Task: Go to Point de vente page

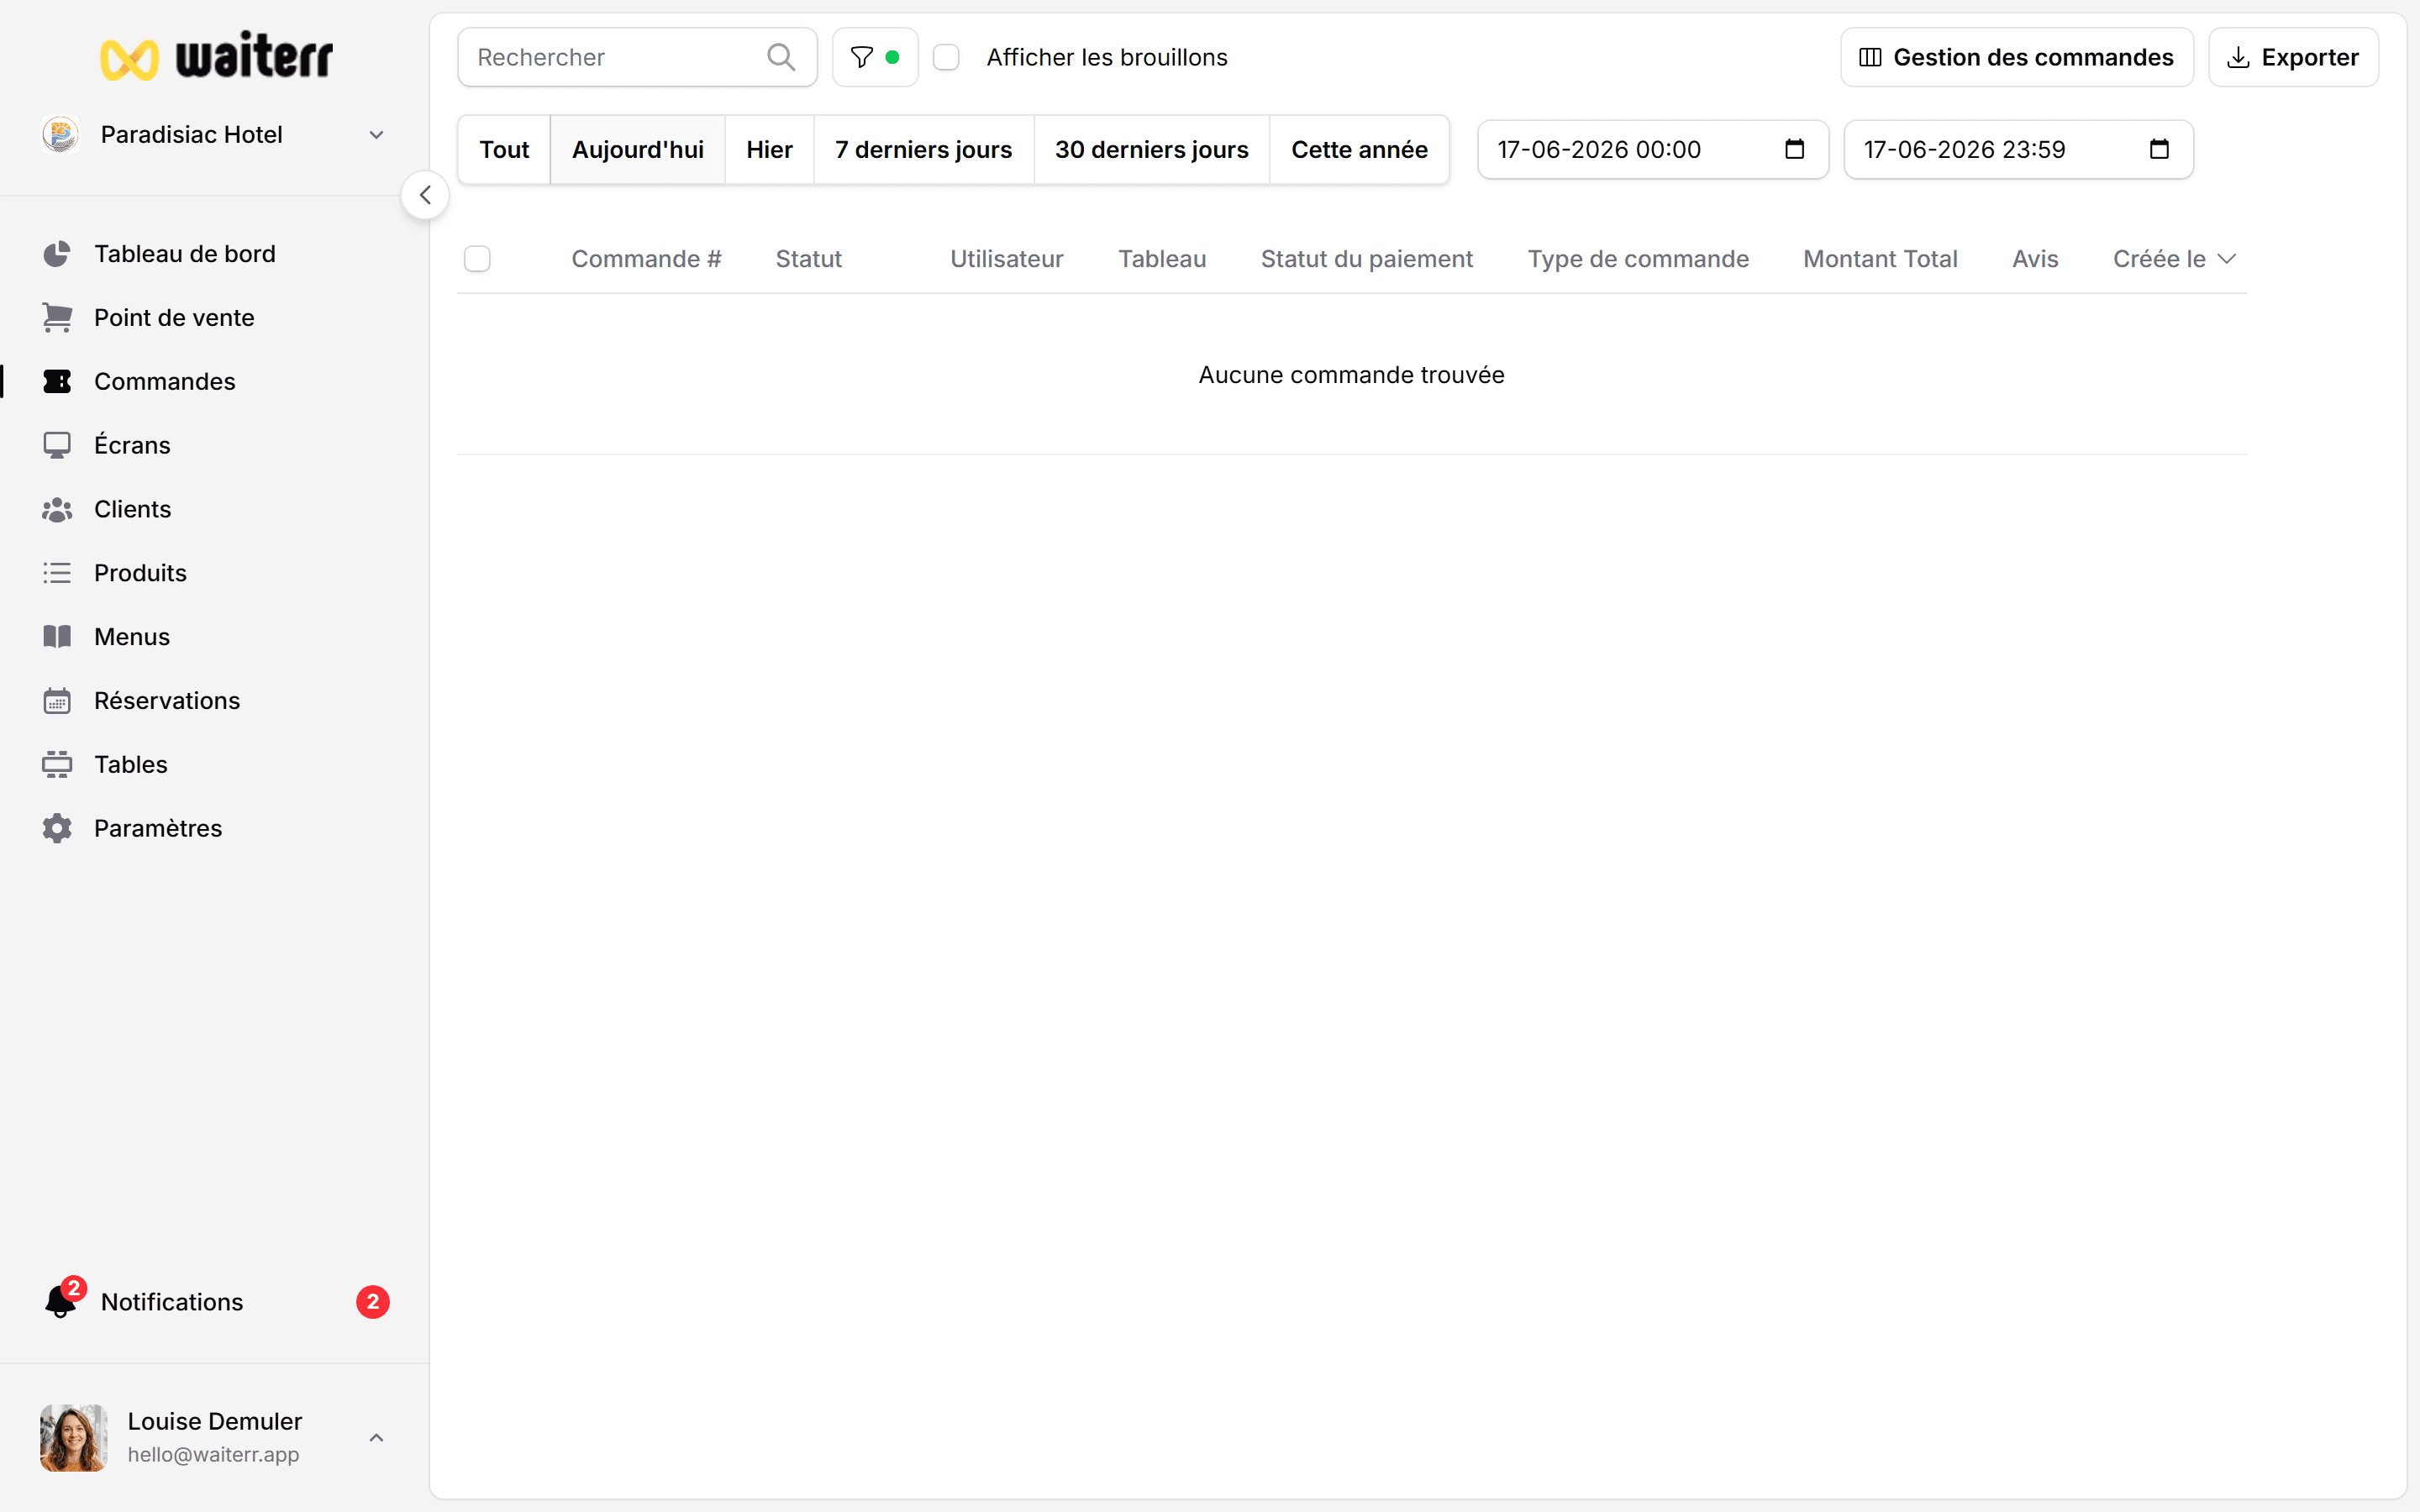Action: pos(174,318)
